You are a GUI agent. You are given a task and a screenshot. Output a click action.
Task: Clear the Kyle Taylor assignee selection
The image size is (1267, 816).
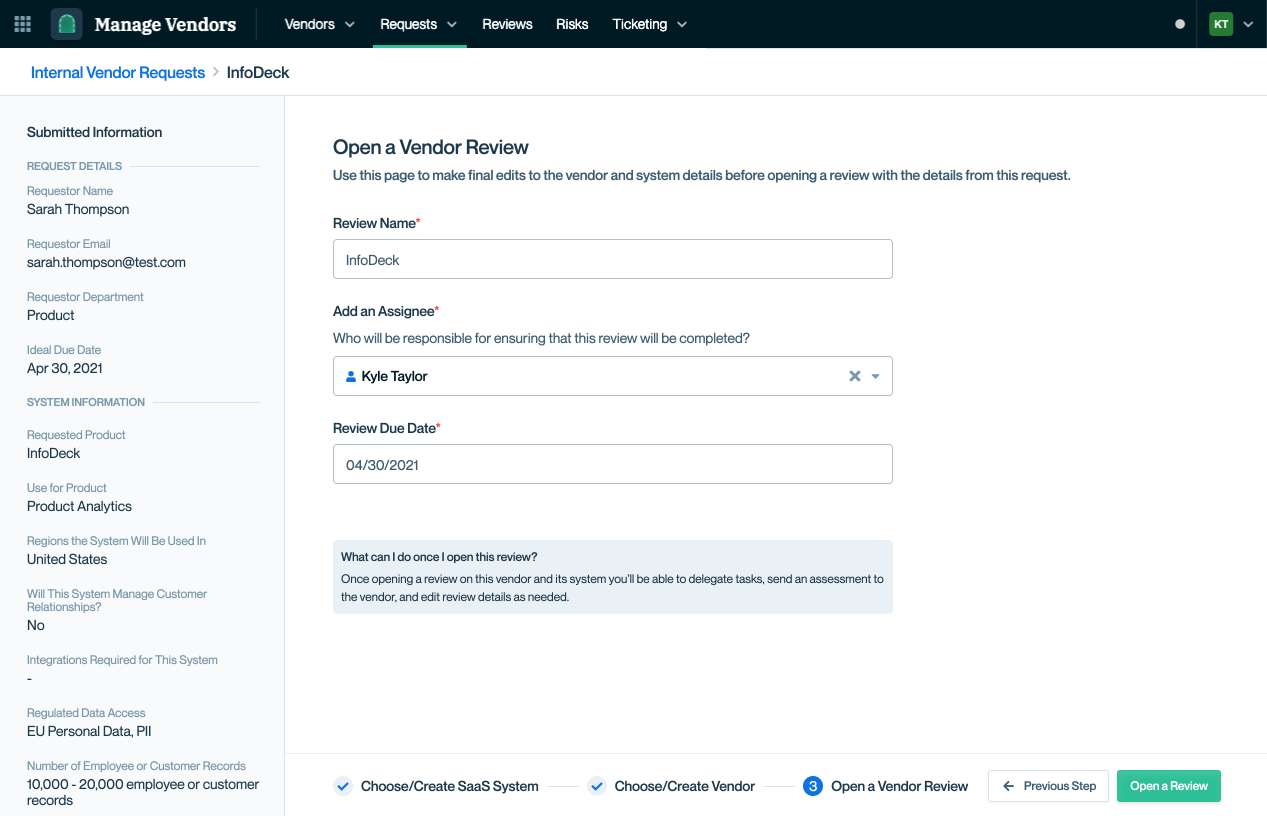point(854,376)
